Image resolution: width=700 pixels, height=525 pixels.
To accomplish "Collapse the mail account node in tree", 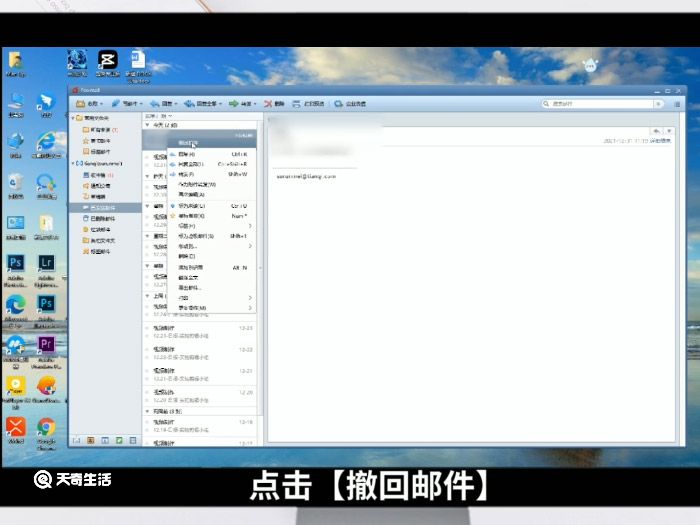I will 73,163.
